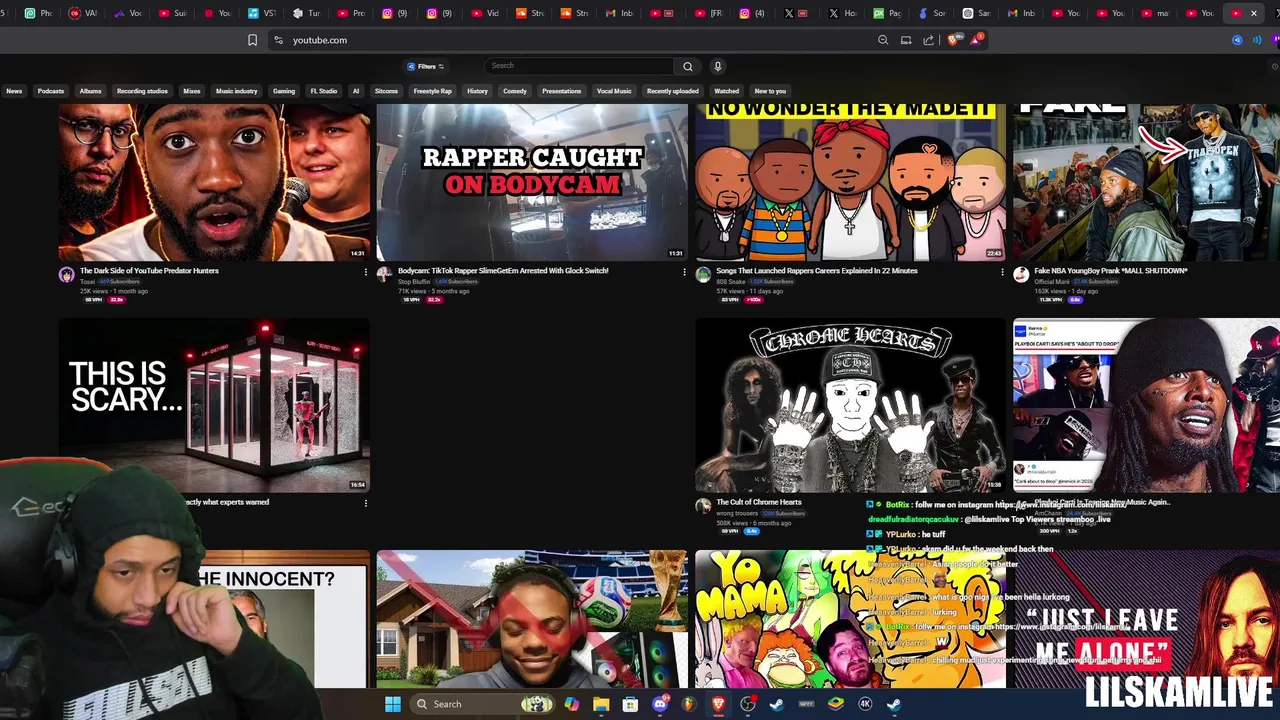Open FL Studio from the taskbar
This screenshot has width=1280, height=720.
tap(689, 704)
